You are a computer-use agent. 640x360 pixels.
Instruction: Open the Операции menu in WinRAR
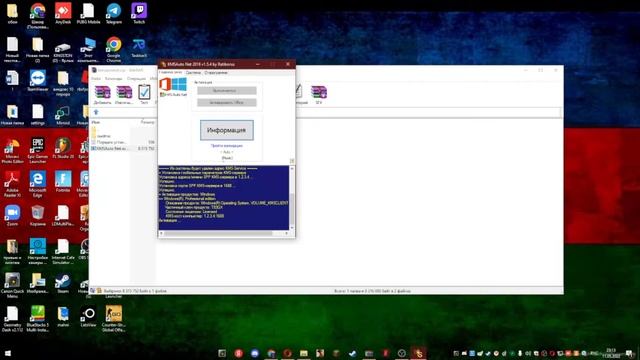click(136, 78)
